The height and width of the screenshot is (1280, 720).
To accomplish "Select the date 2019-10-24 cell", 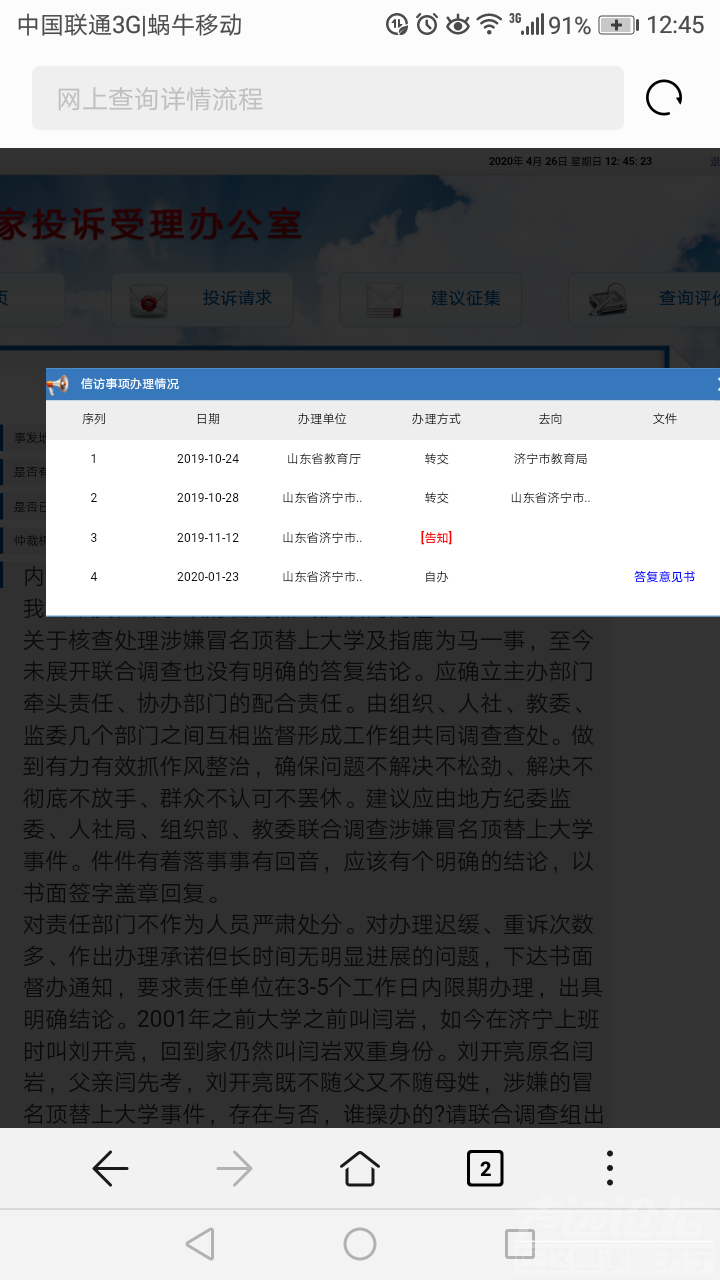I will click(x=208, y=459).
